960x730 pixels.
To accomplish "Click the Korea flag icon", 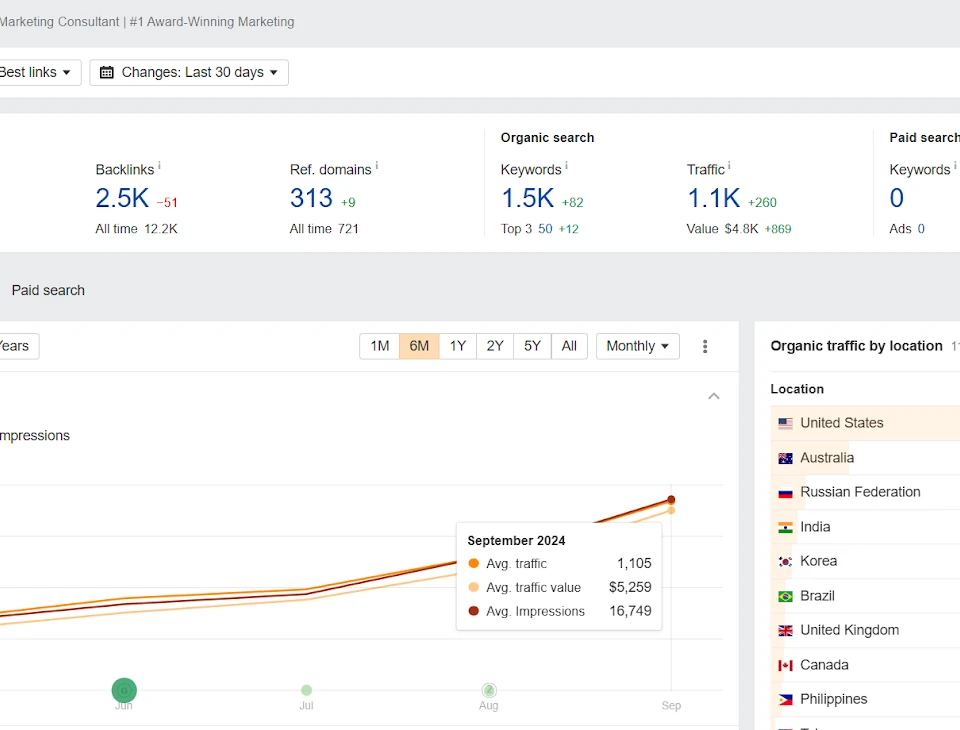I will tap(786, 562).
